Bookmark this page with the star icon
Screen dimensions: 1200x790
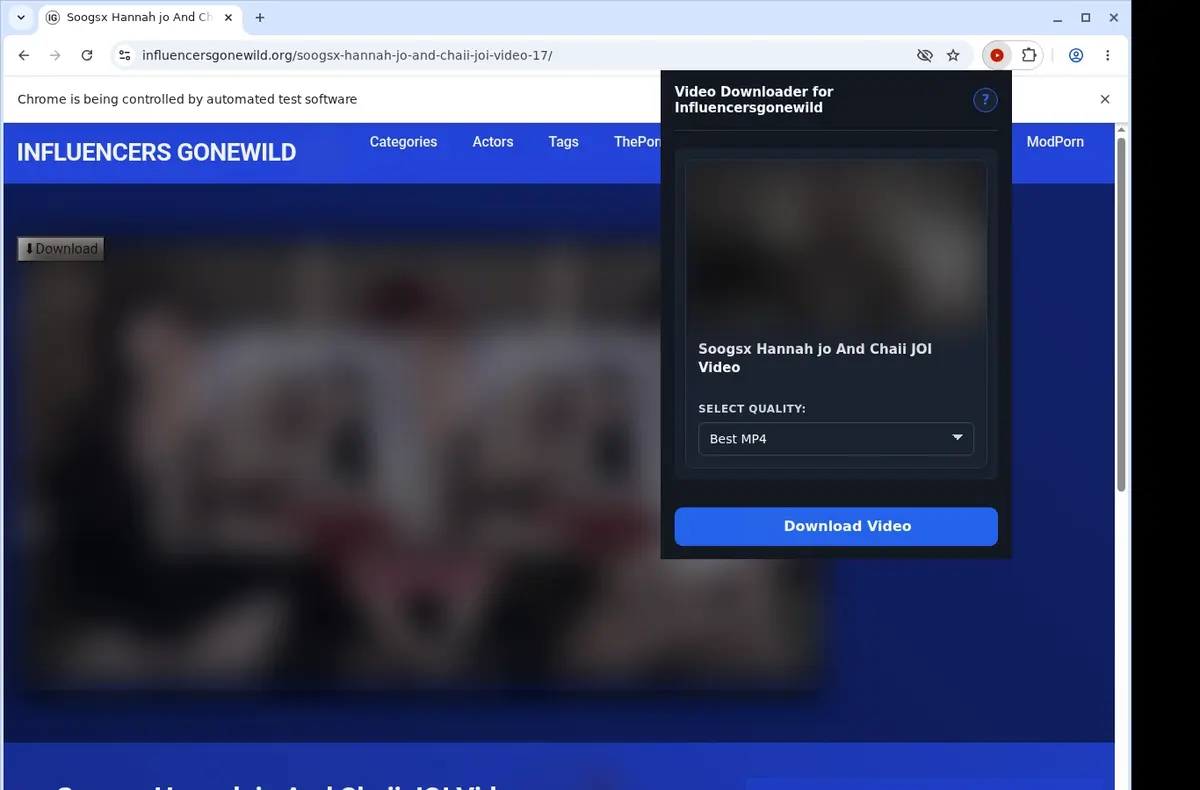pyautogui.click(x=953, y=56)
